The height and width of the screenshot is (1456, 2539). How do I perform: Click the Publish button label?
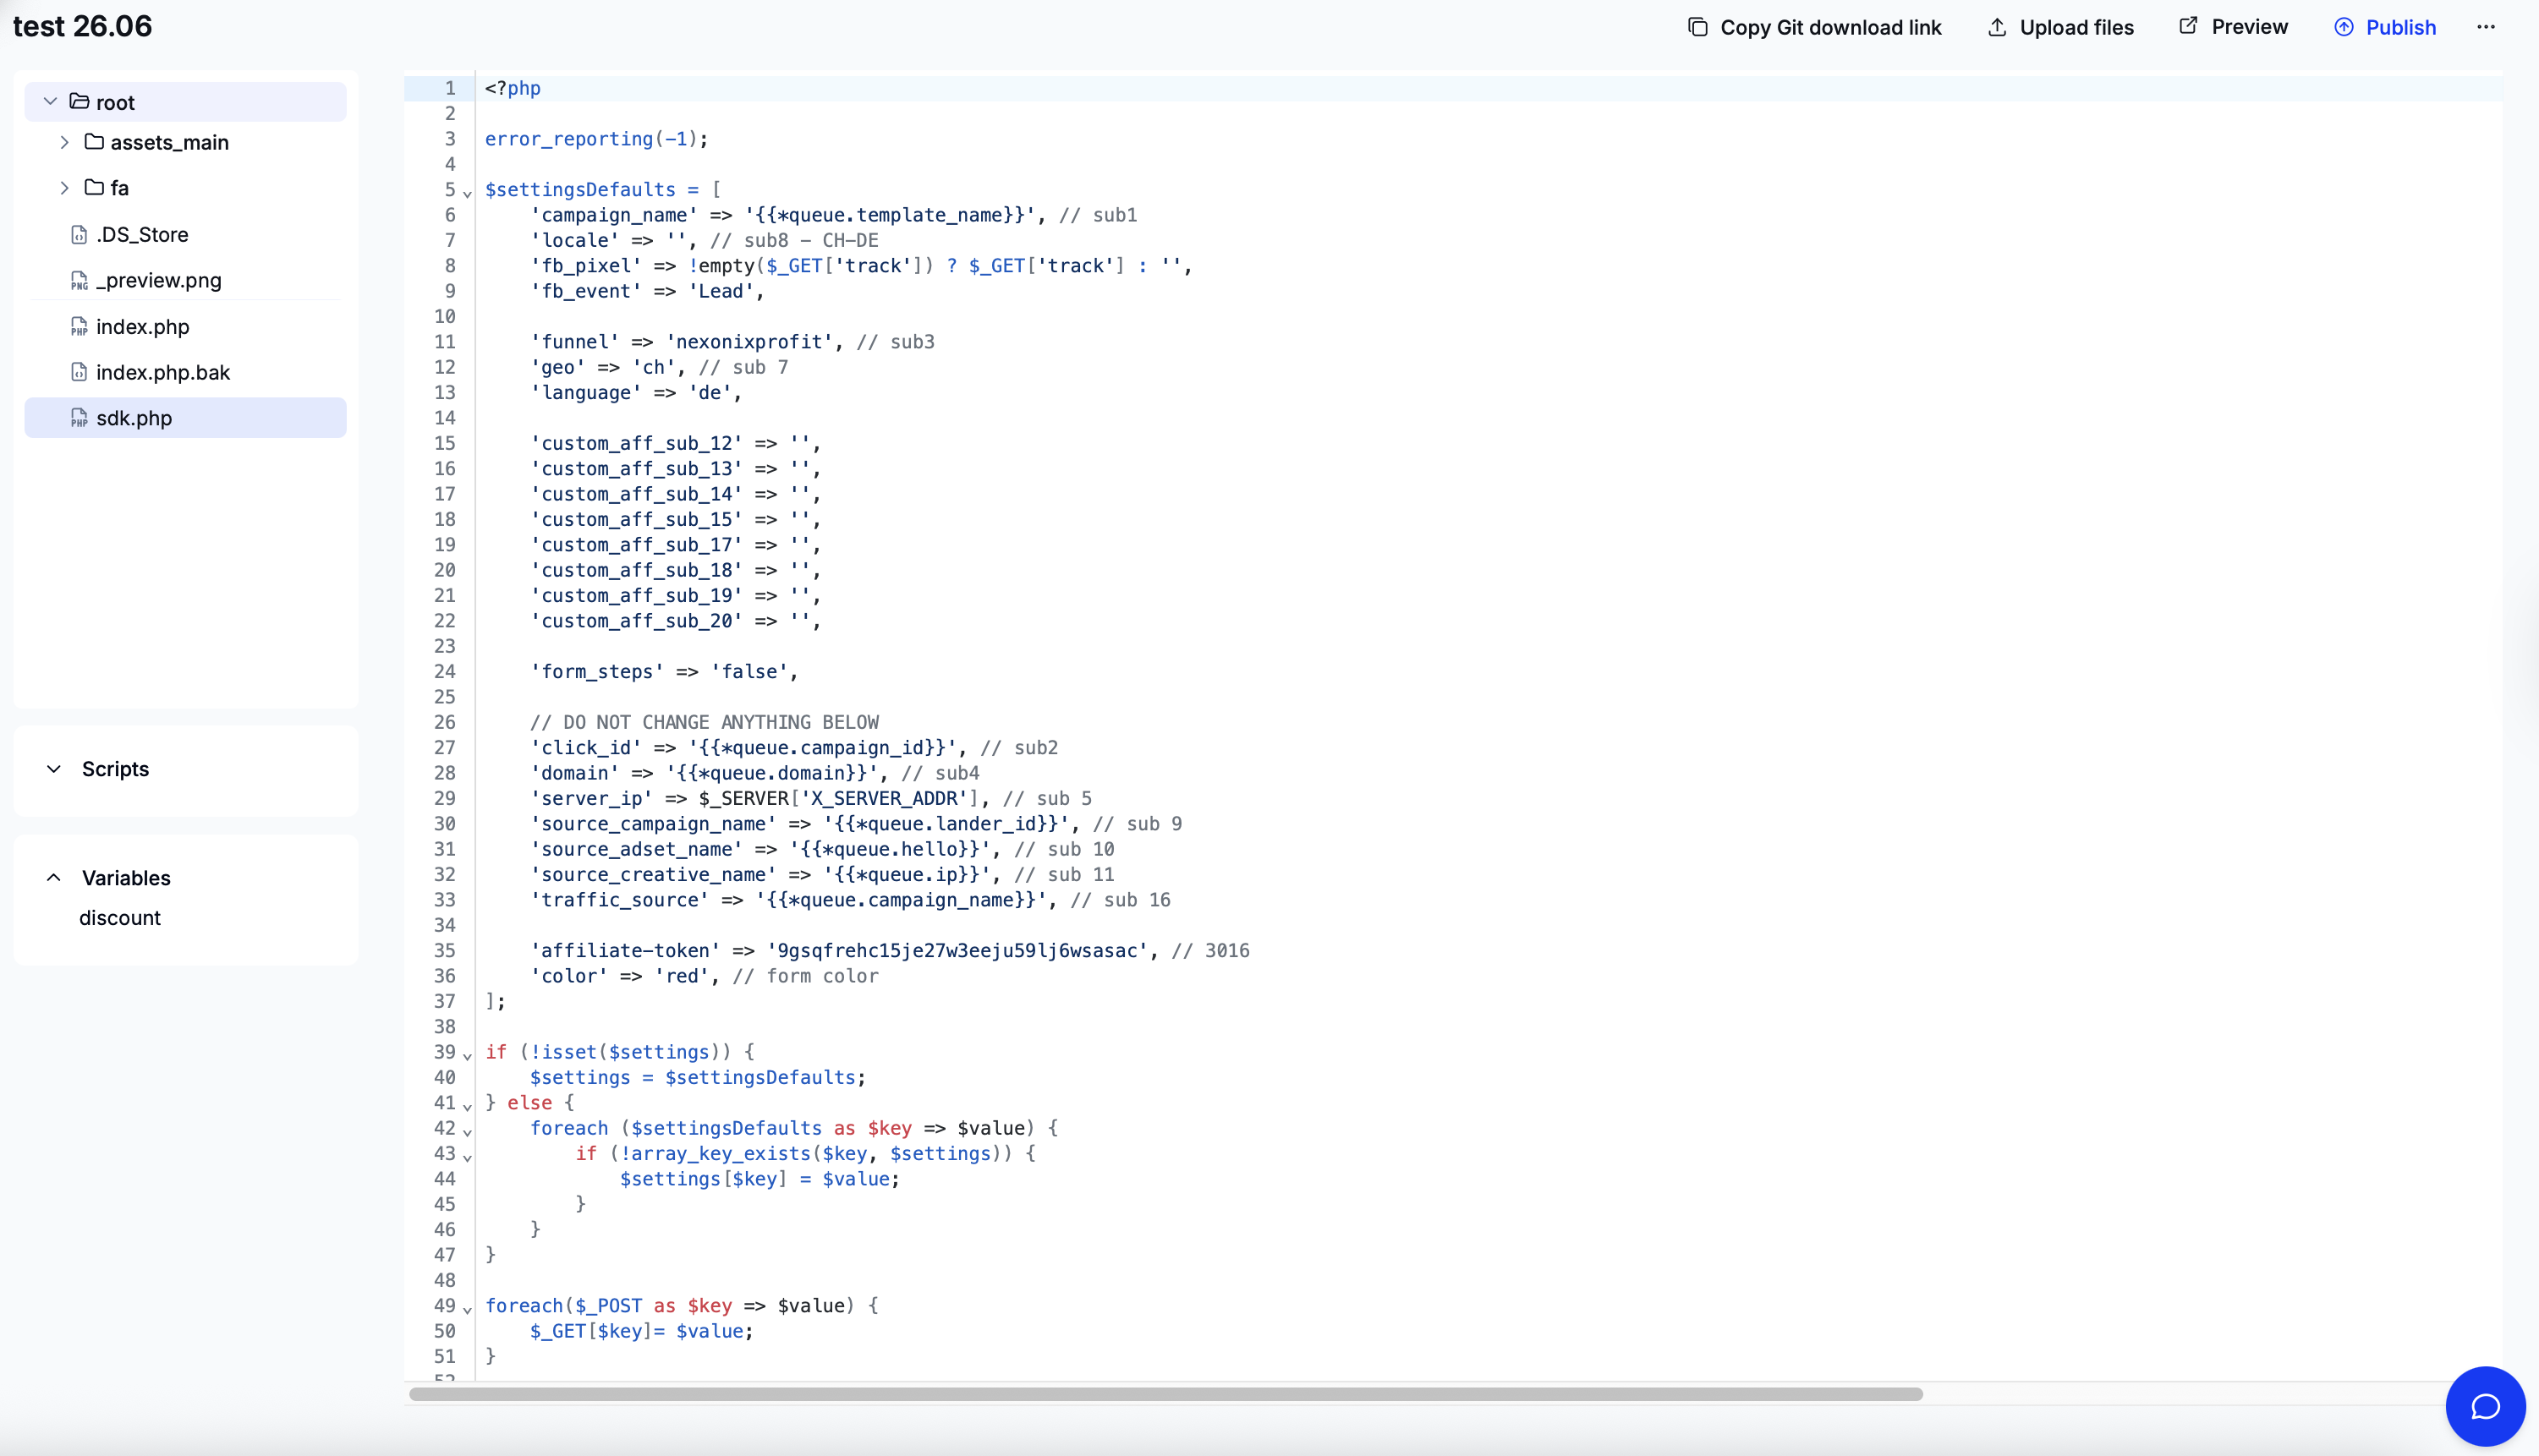2400,27
